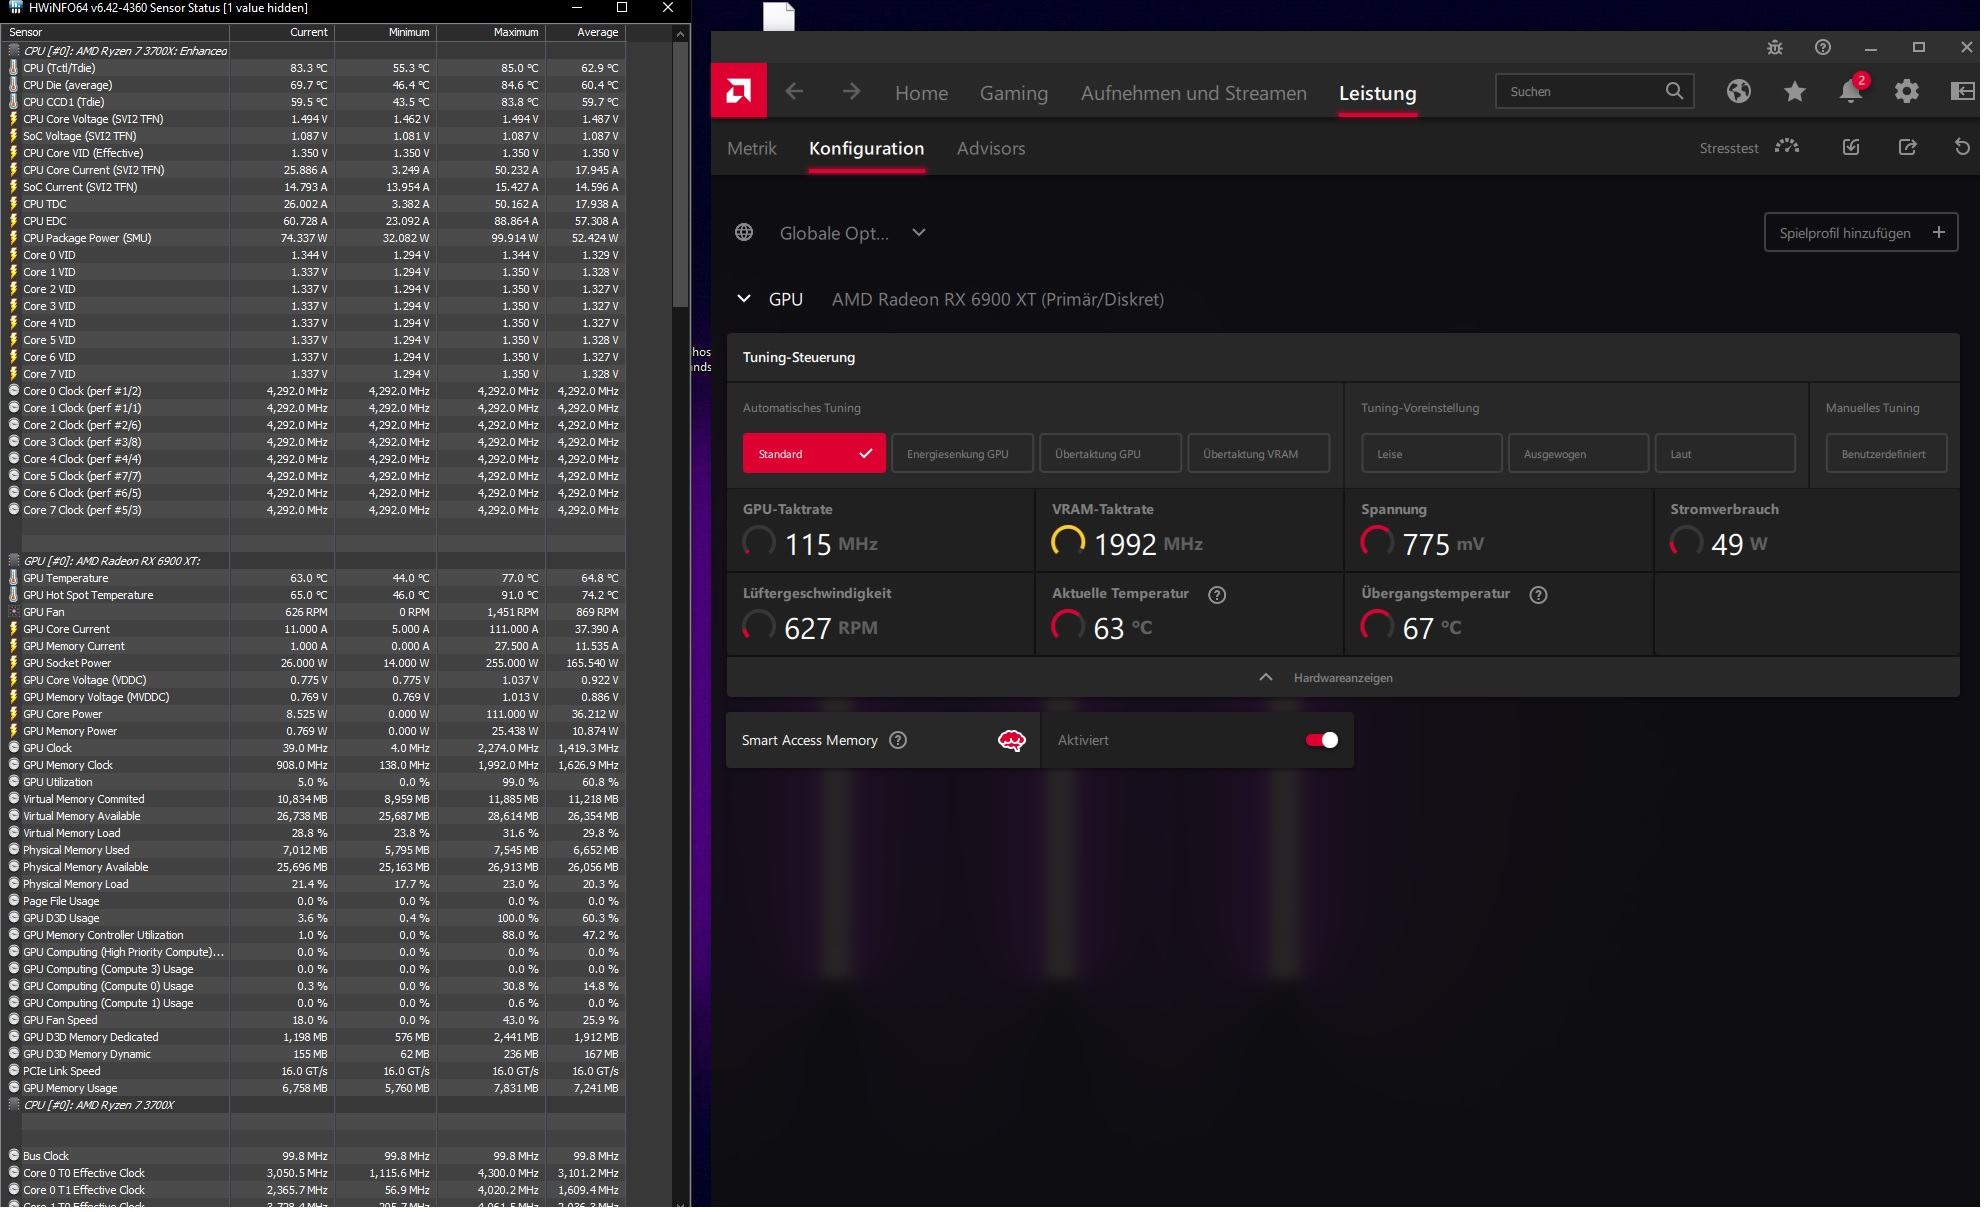
Task: Click HWiNFO Sensor column header
Action: pos(117,33)
